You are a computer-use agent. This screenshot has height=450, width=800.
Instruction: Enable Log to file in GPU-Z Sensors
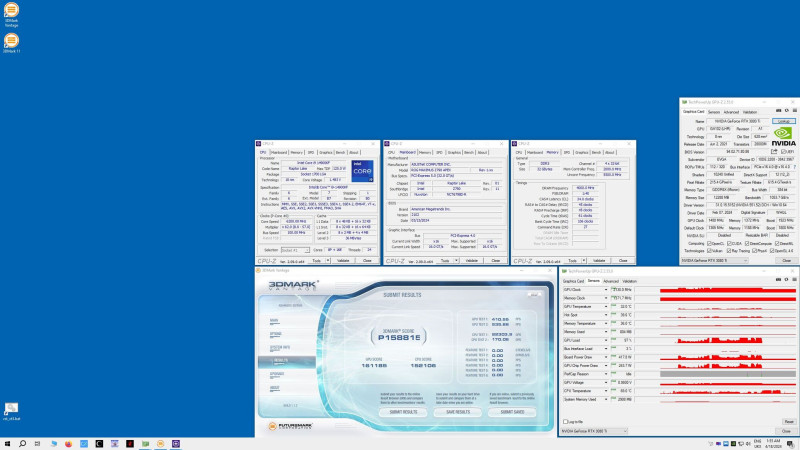click(x=565, y=421)
